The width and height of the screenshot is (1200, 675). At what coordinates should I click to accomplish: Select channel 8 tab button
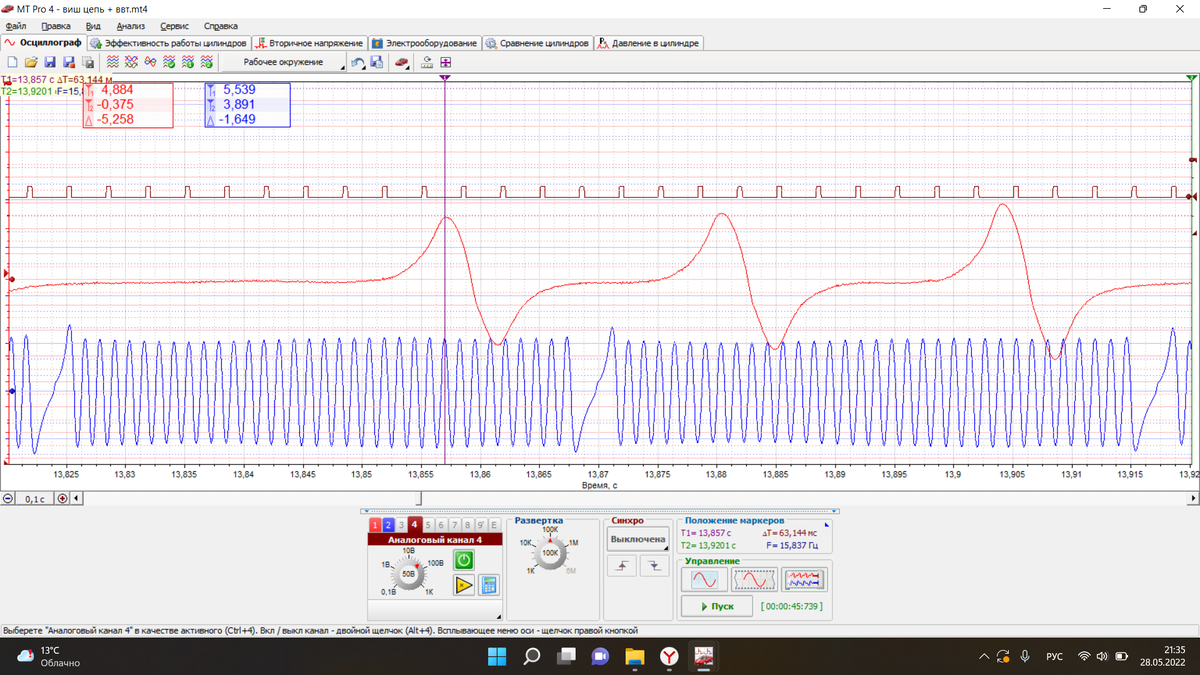pyautogui.click(x=467, y=525)
